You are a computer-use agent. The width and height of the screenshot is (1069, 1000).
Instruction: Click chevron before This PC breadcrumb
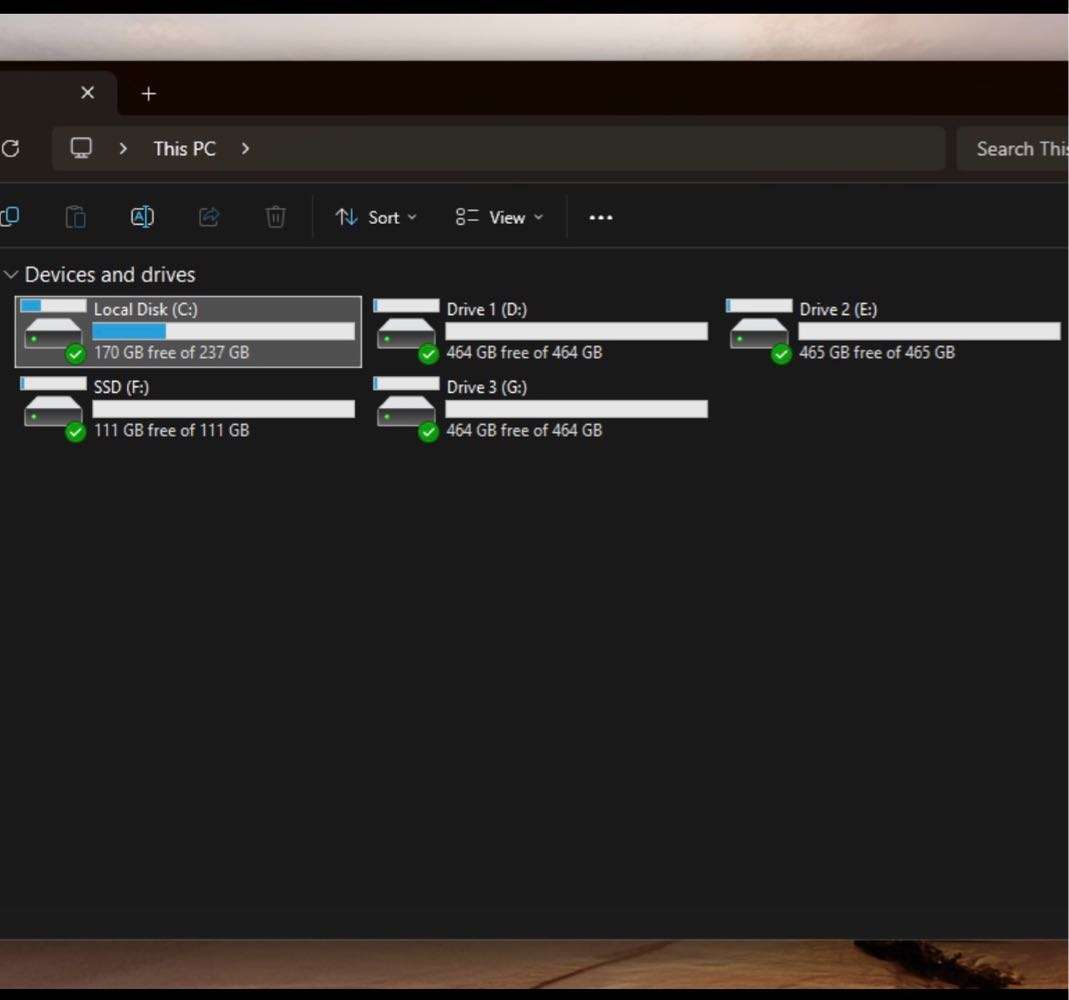point(123,149)
